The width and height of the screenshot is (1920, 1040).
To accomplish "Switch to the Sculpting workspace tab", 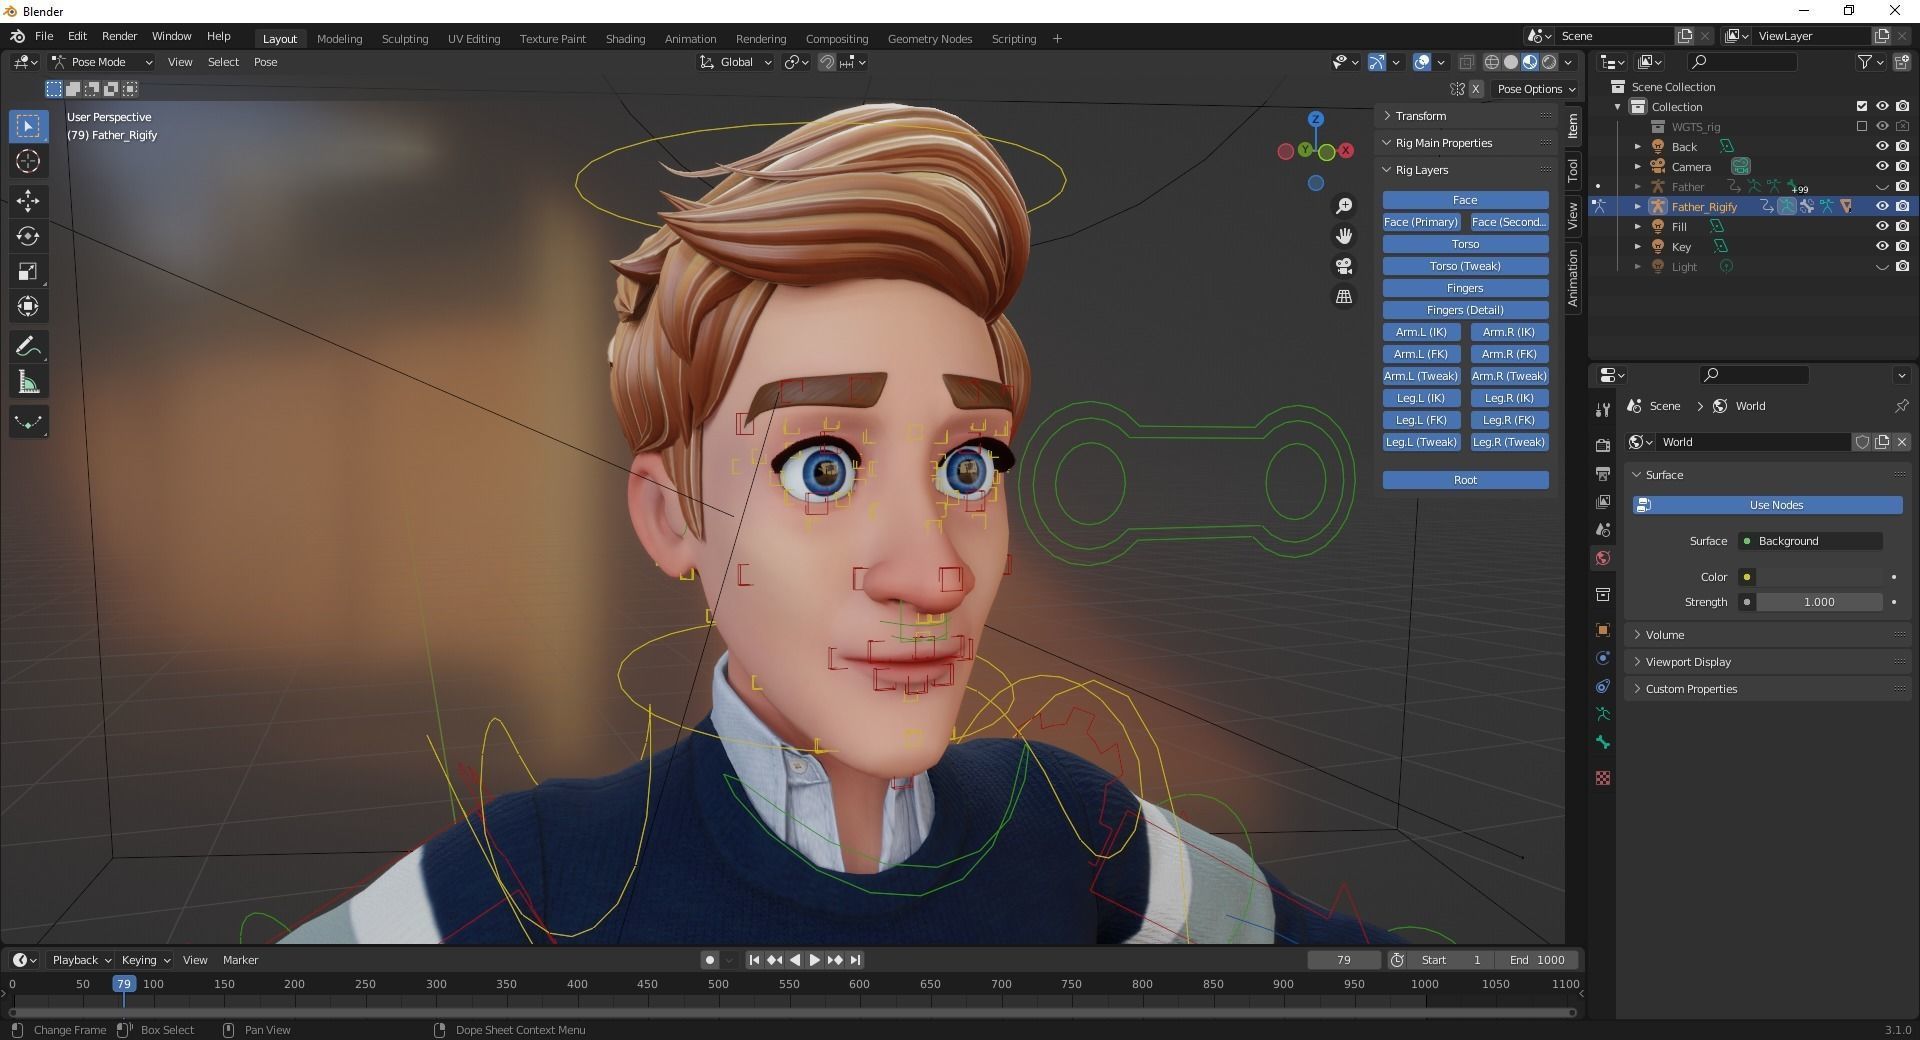I will [x=405, y=39].
